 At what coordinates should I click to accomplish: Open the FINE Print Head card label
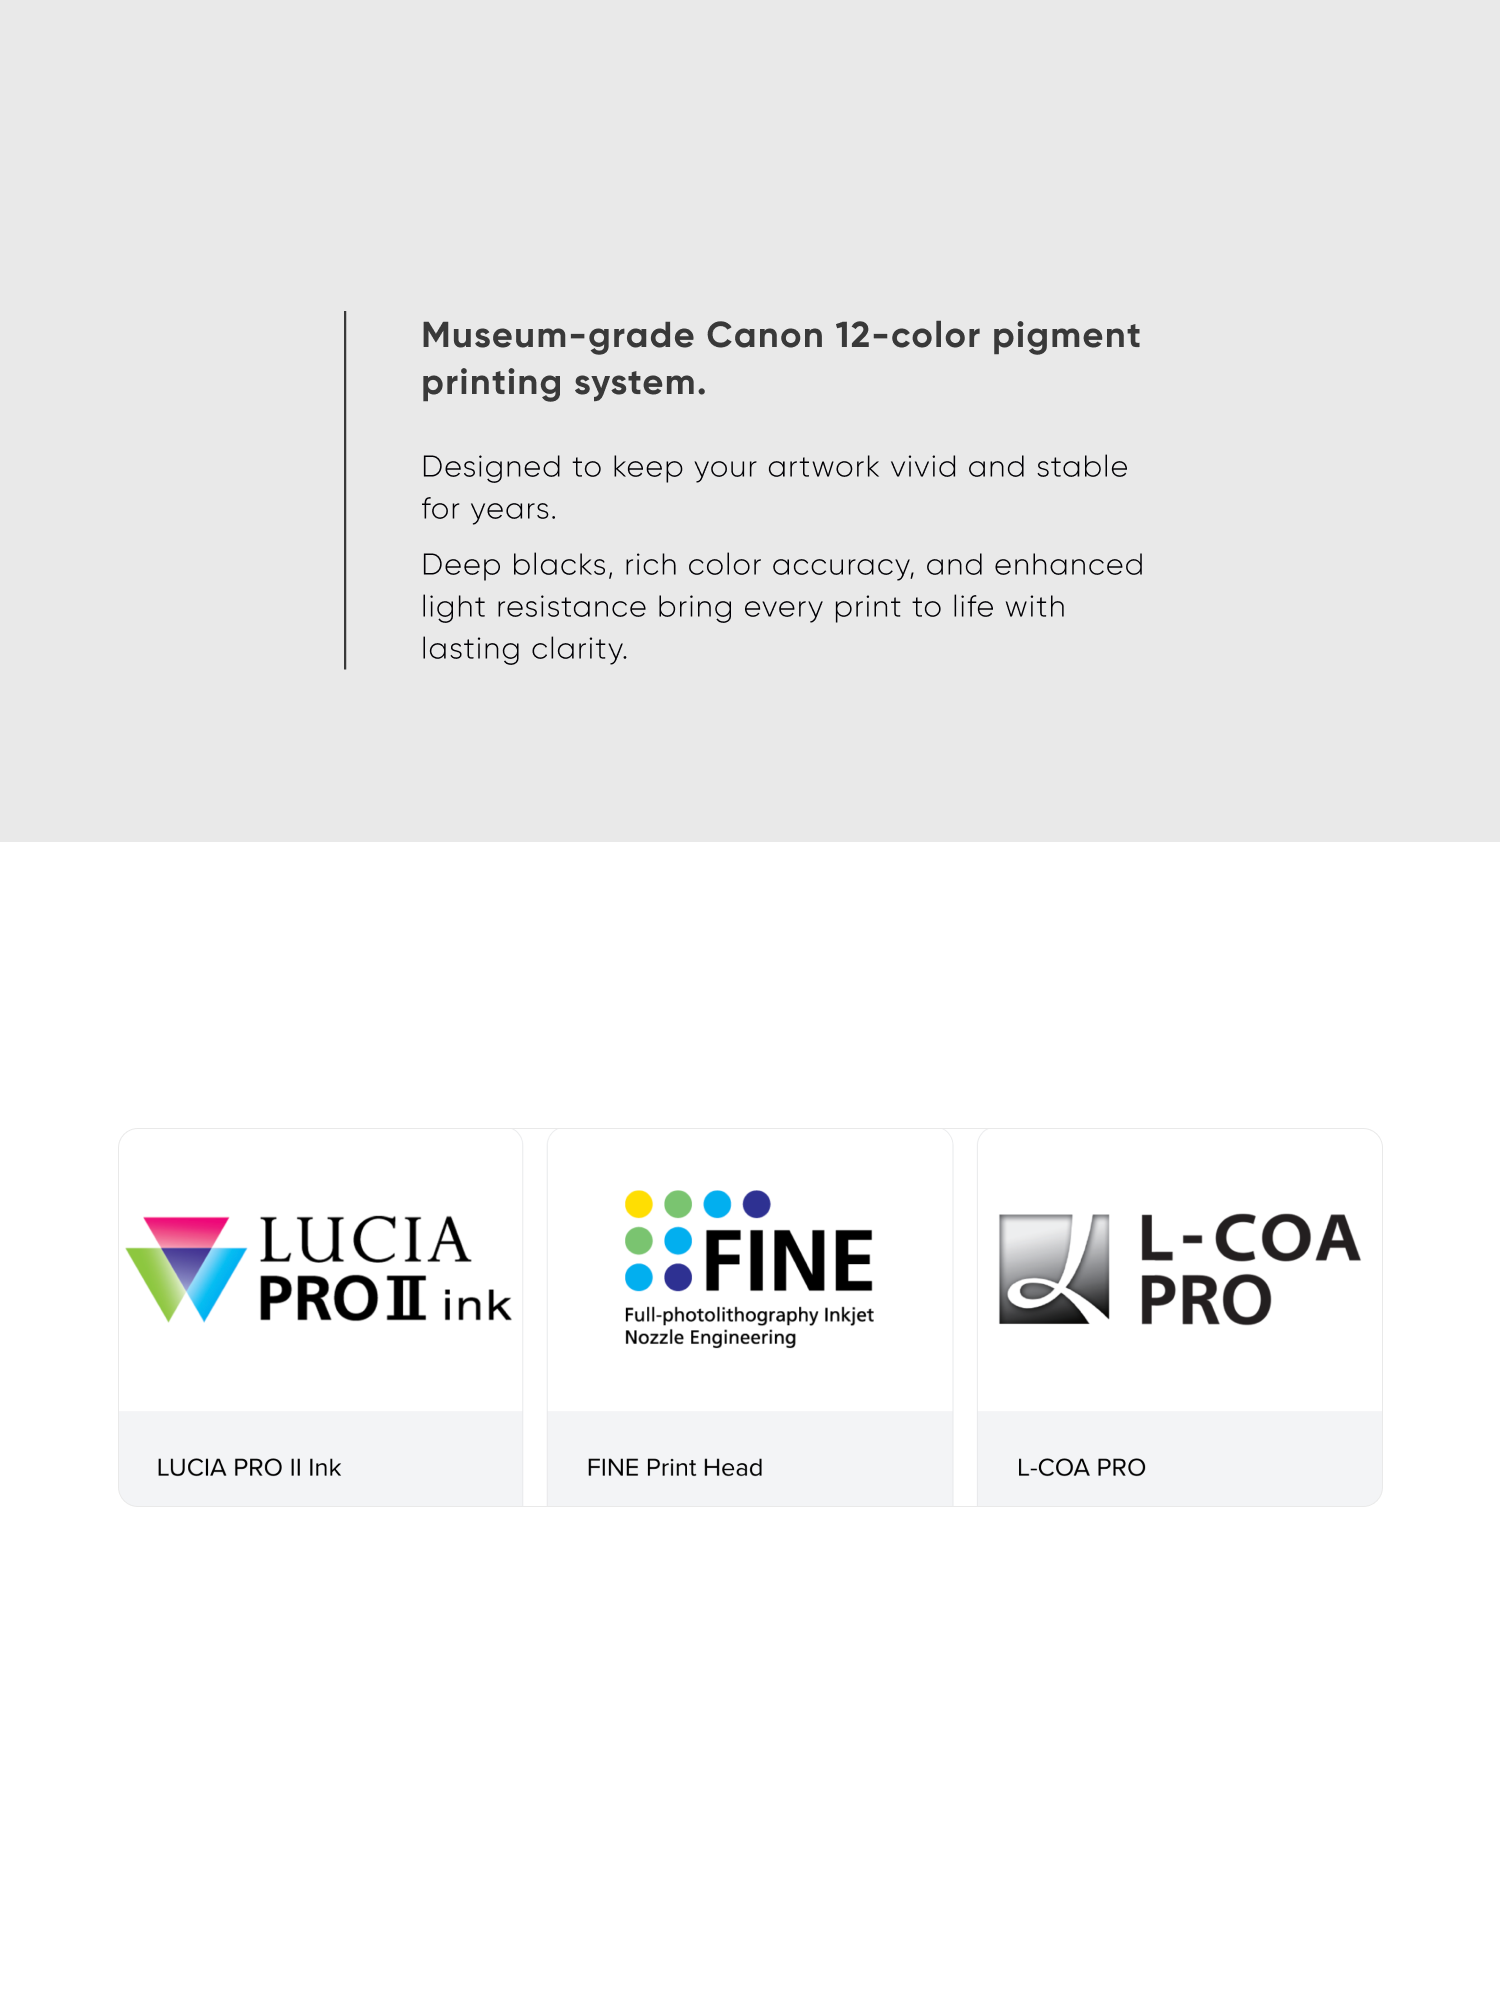click(675, 1467)
